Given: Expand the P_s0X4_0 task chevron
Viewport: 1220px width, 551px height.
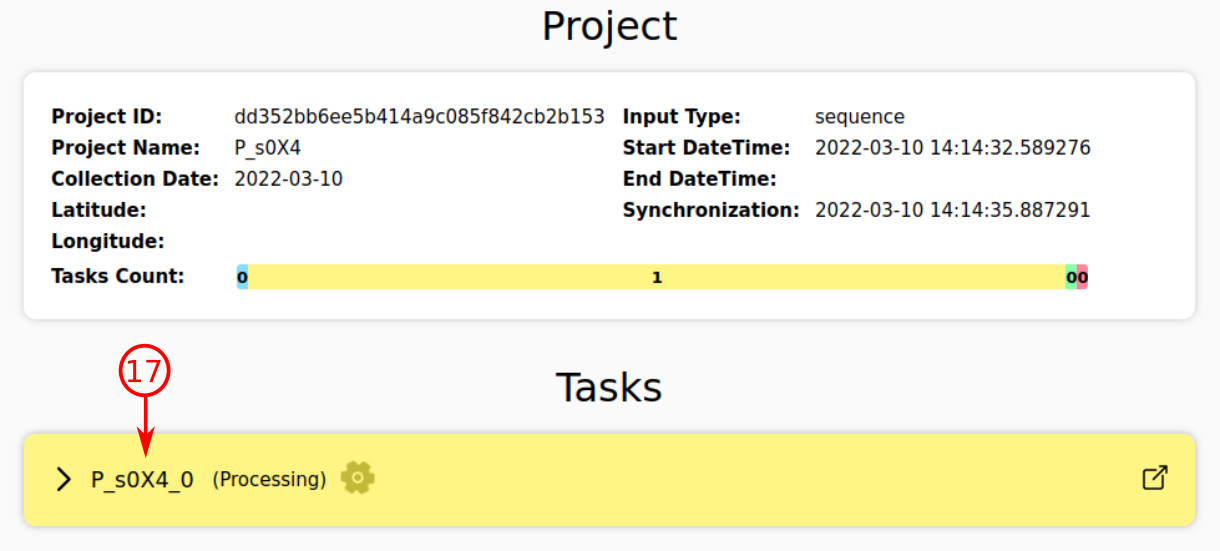Looking at the screenshot, I should pyautogui.click(x=64, y=480).
